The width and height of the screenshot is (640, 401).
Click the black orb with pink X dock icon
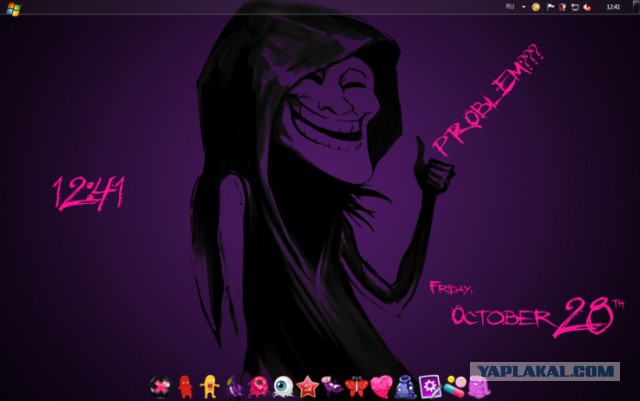[x=160, y=387]
